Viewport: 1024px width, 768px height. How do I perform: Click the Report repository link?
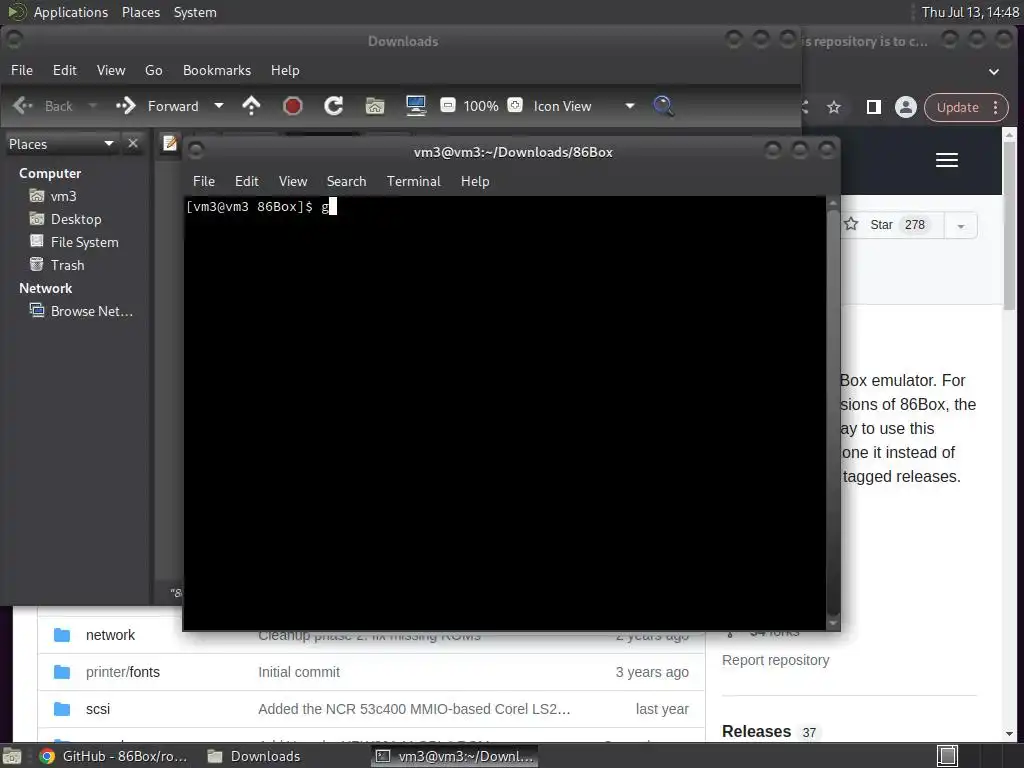[775, 660]
